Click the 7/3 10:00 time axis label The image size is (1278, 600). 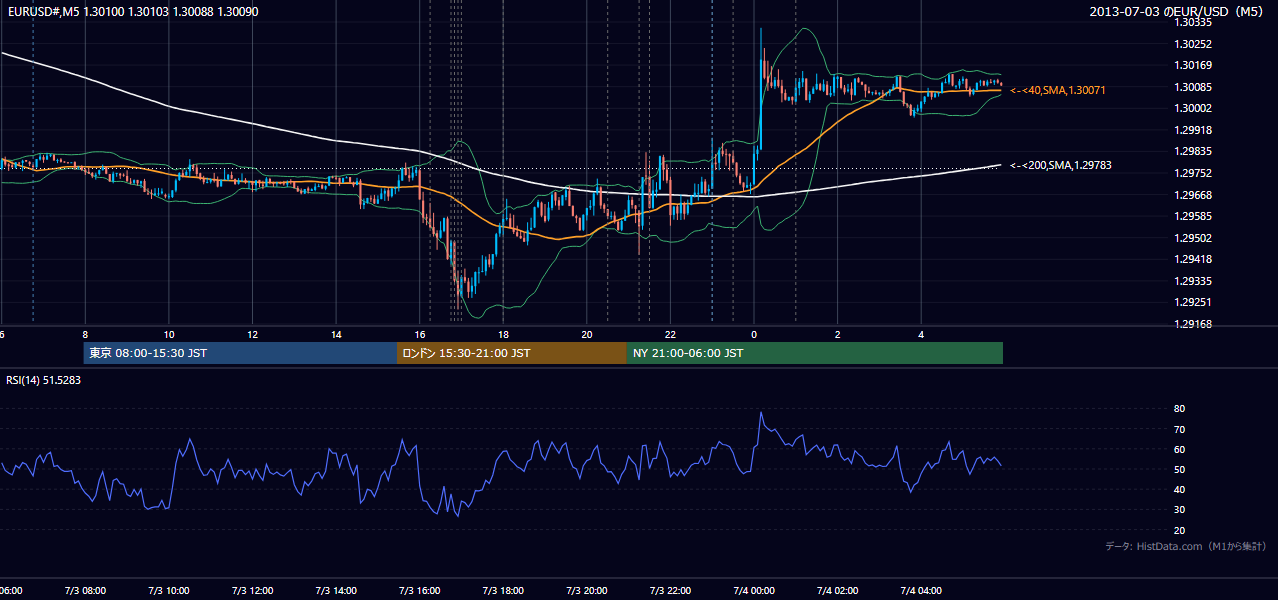click(x=168, y=591)
